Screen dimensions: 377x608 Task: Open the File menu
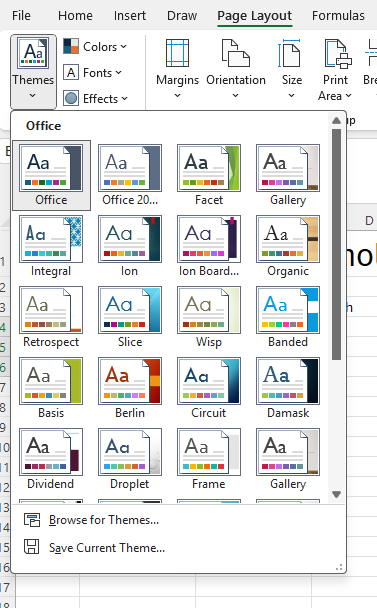pyautogui.click(x=21, y=16)
